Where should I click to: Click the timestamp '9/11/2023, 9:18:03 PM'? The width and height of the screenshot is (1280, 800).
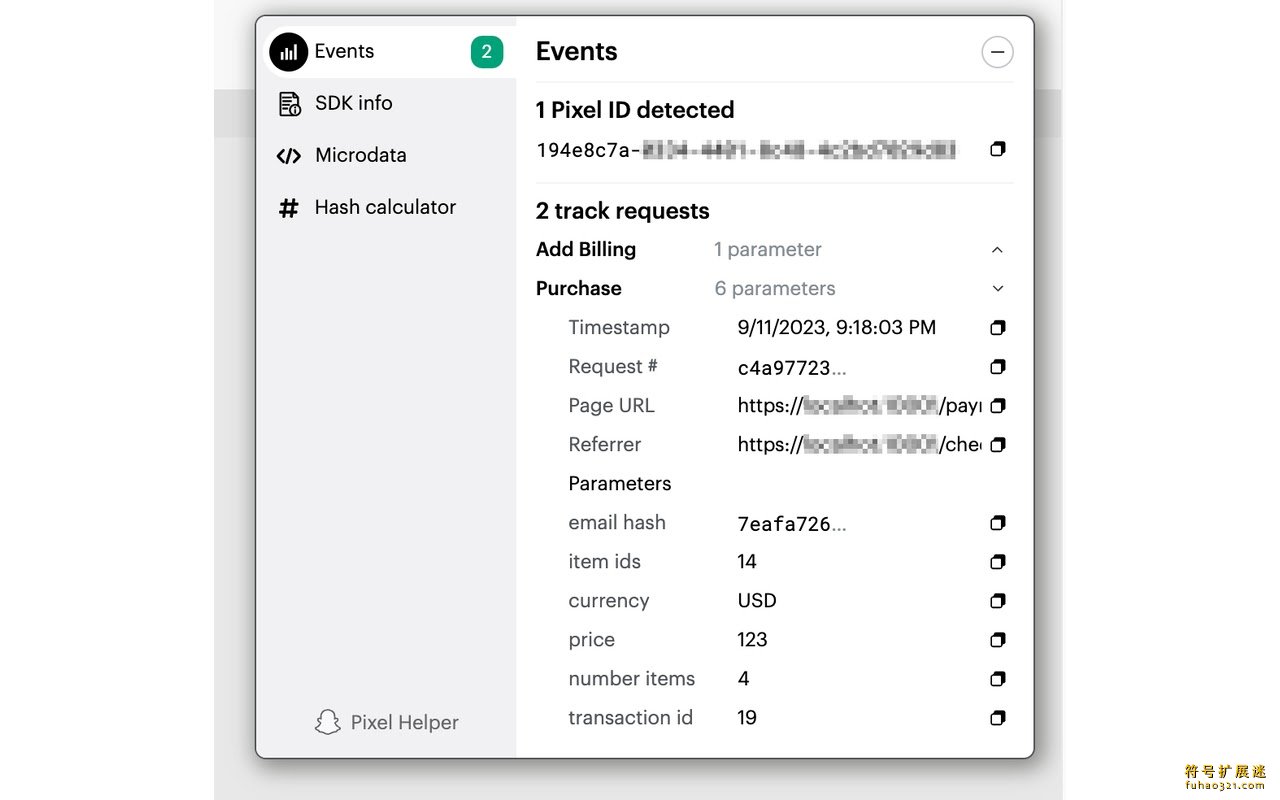coord(837,328)
